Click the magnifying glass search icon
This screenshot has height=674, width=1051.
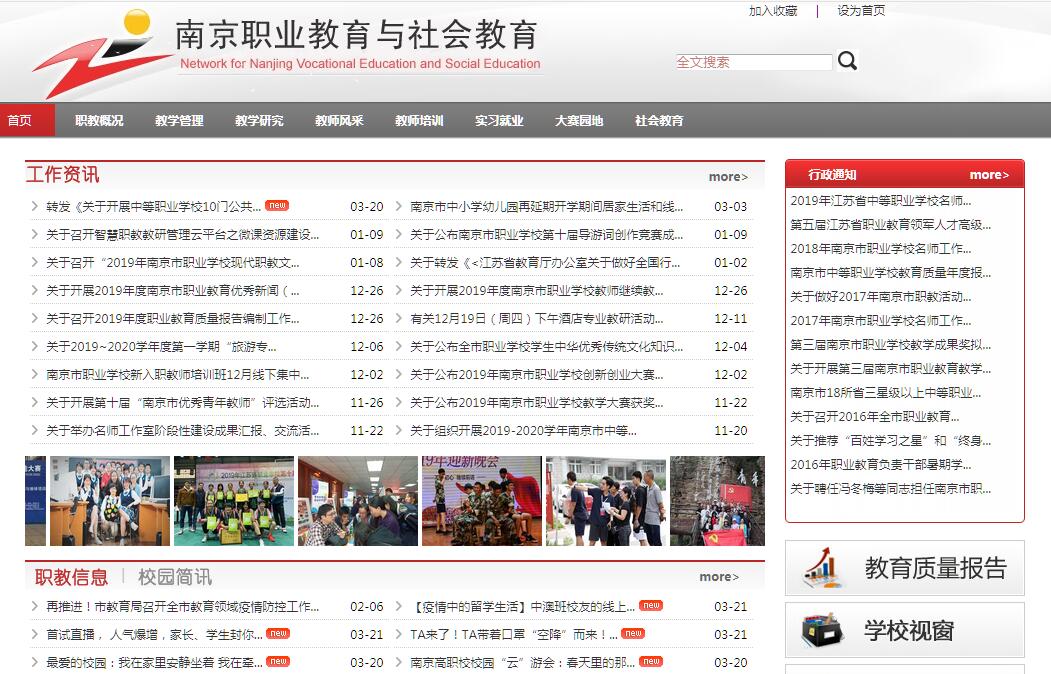pos(847,61)
